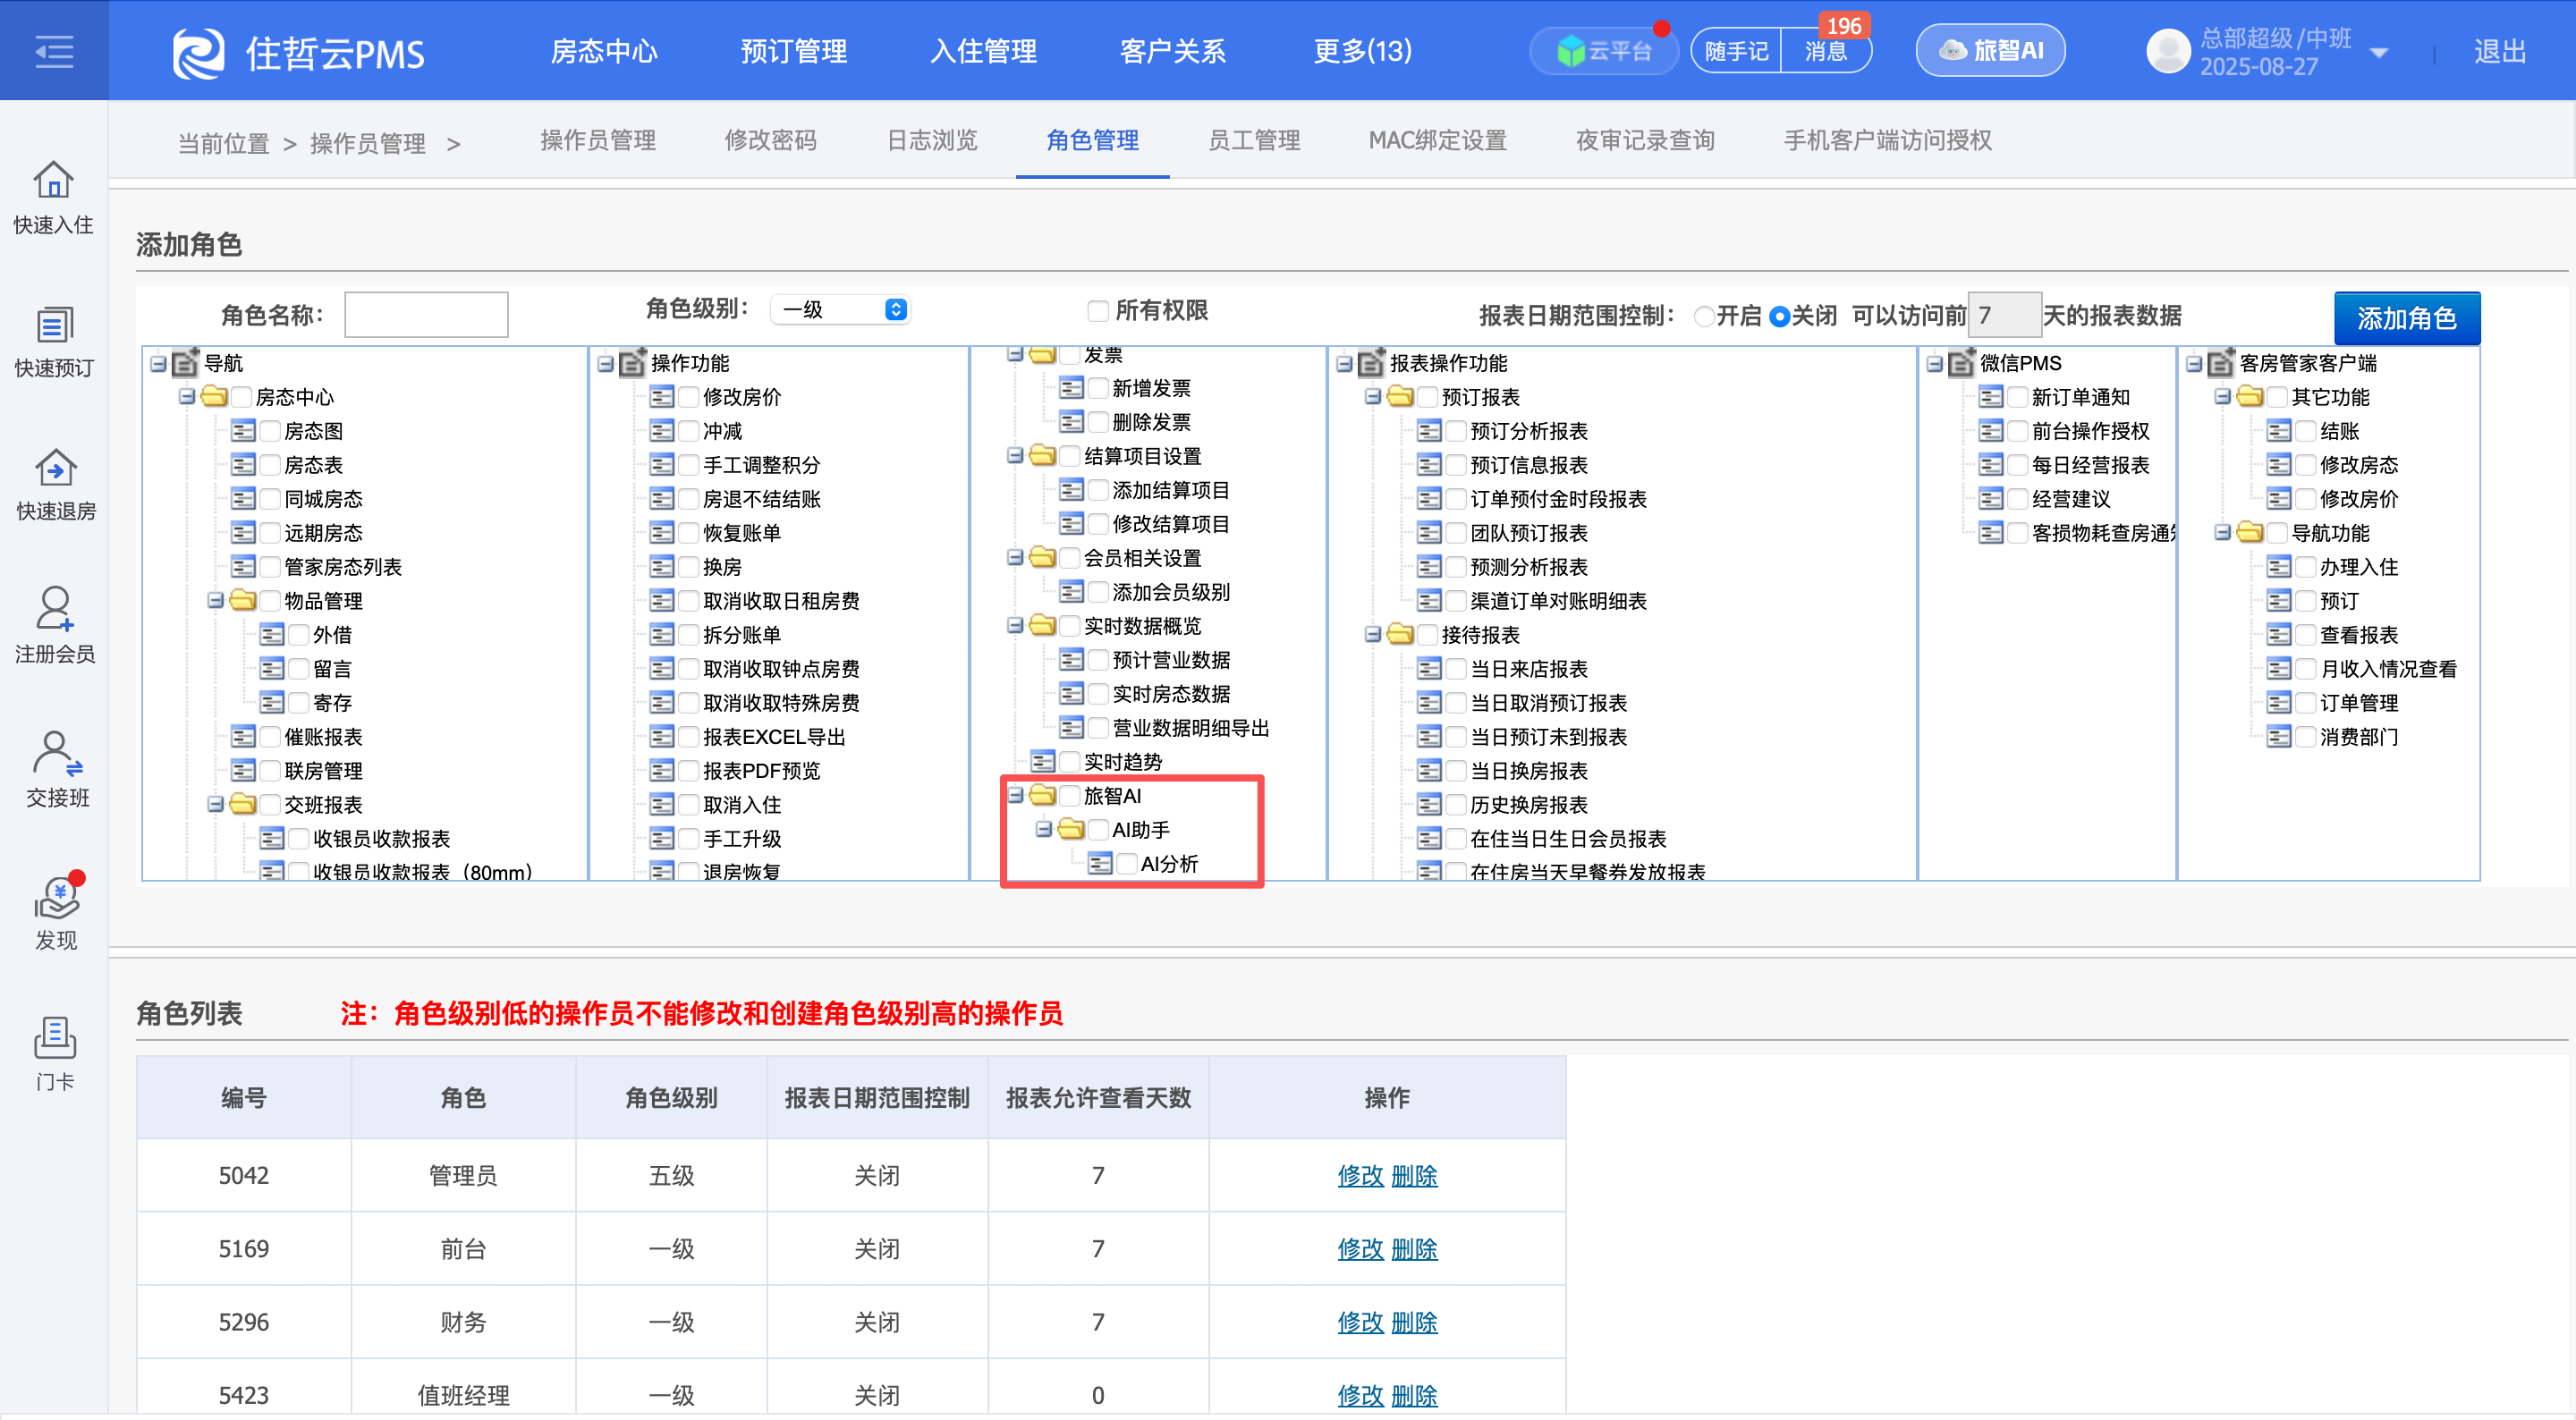2576x1420 pixels.
Task: Select the 关闭 radio button
Action: [x=1780, y=317]
